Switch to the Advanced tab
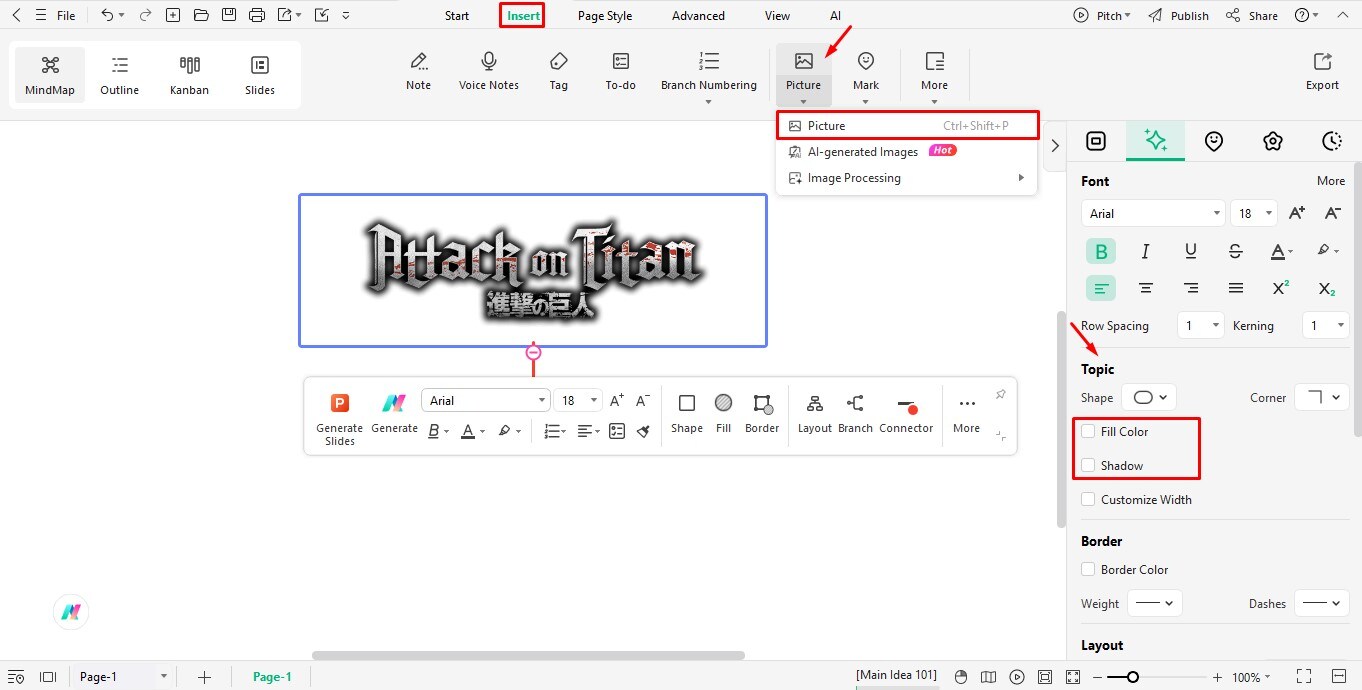 [x=698, y=15]
